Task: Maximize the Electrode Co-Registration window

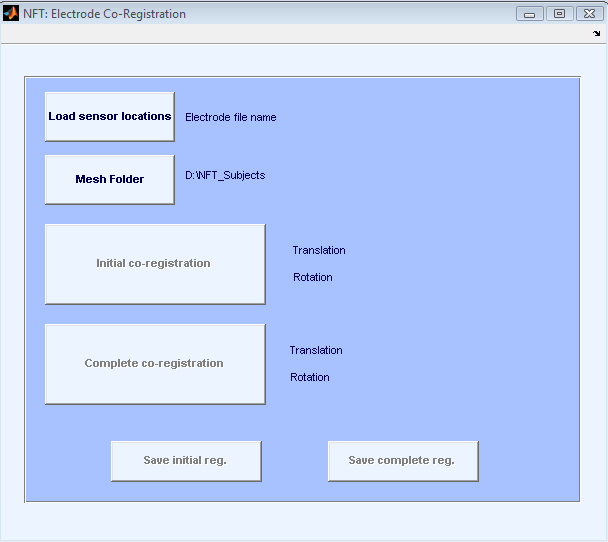Action: [558, 14]
